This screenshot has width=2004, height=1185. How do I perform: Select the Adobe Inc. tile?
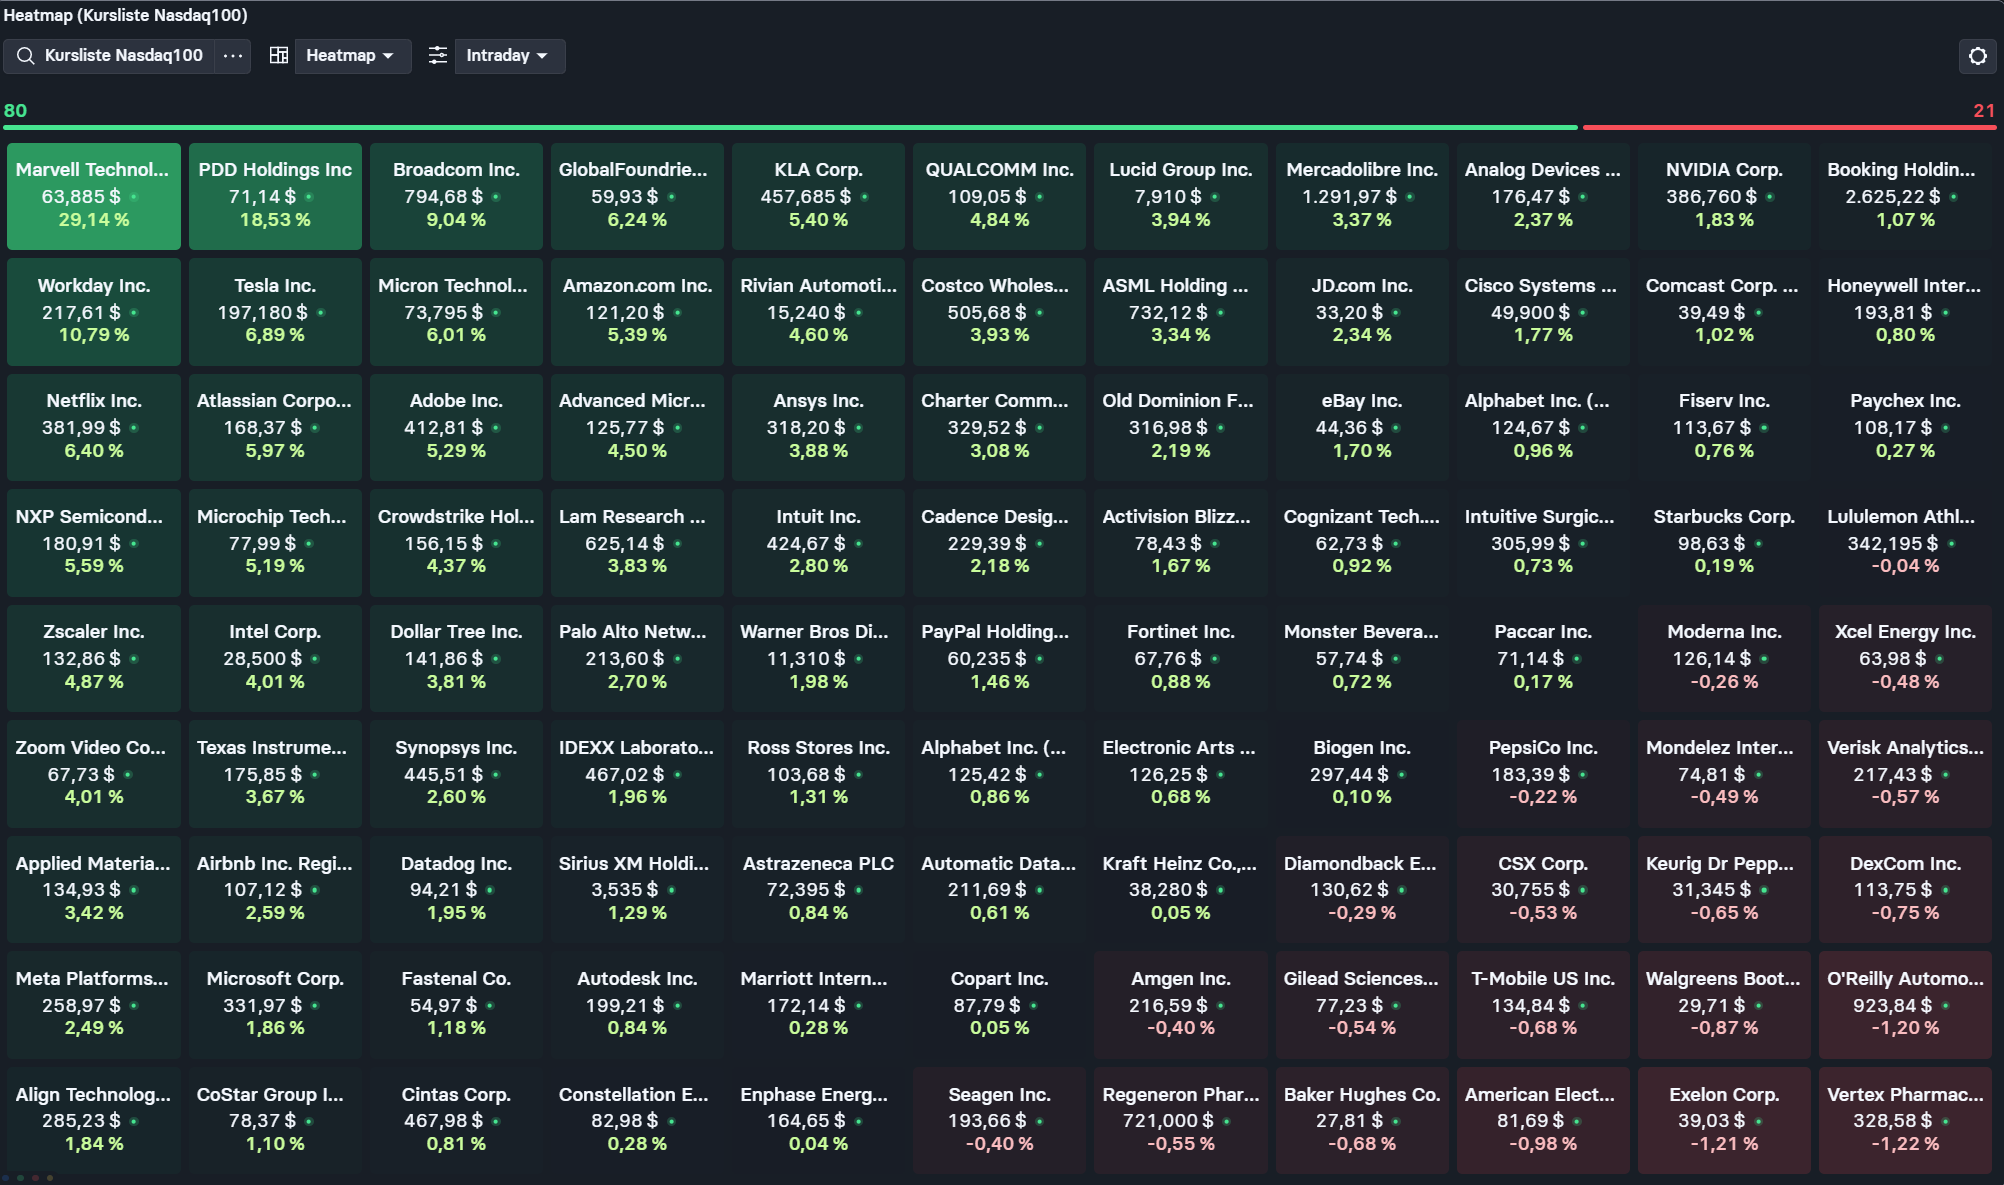pos(456,427)
